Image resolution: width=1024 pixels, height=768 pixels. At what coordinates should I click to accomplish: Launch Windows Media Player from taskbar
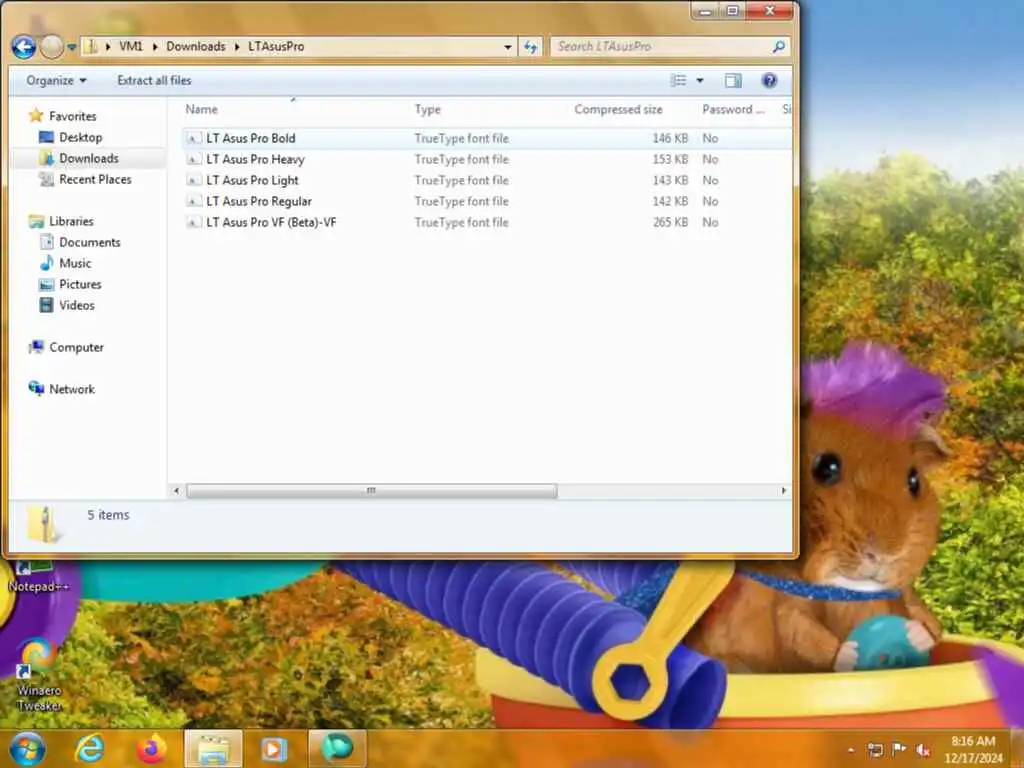click(275, 749)
